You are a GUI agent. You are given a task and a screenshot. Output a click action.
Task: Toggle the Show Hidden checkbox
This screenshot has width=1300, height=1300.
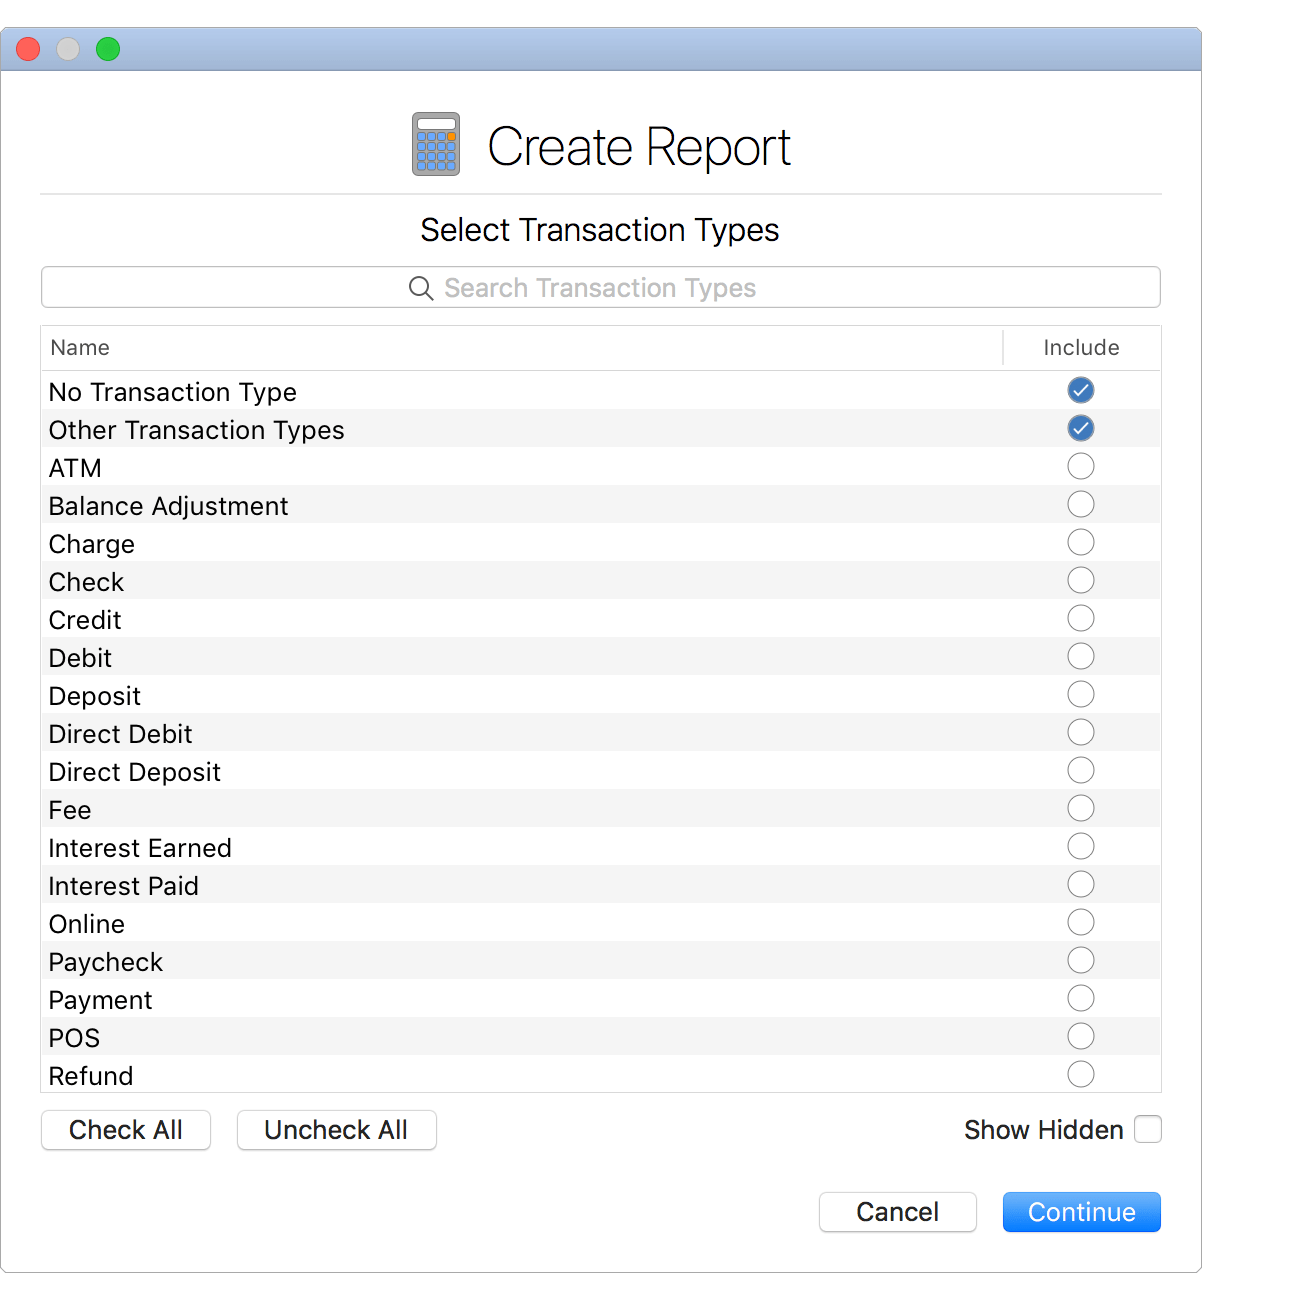[x=1148, y=1129]
